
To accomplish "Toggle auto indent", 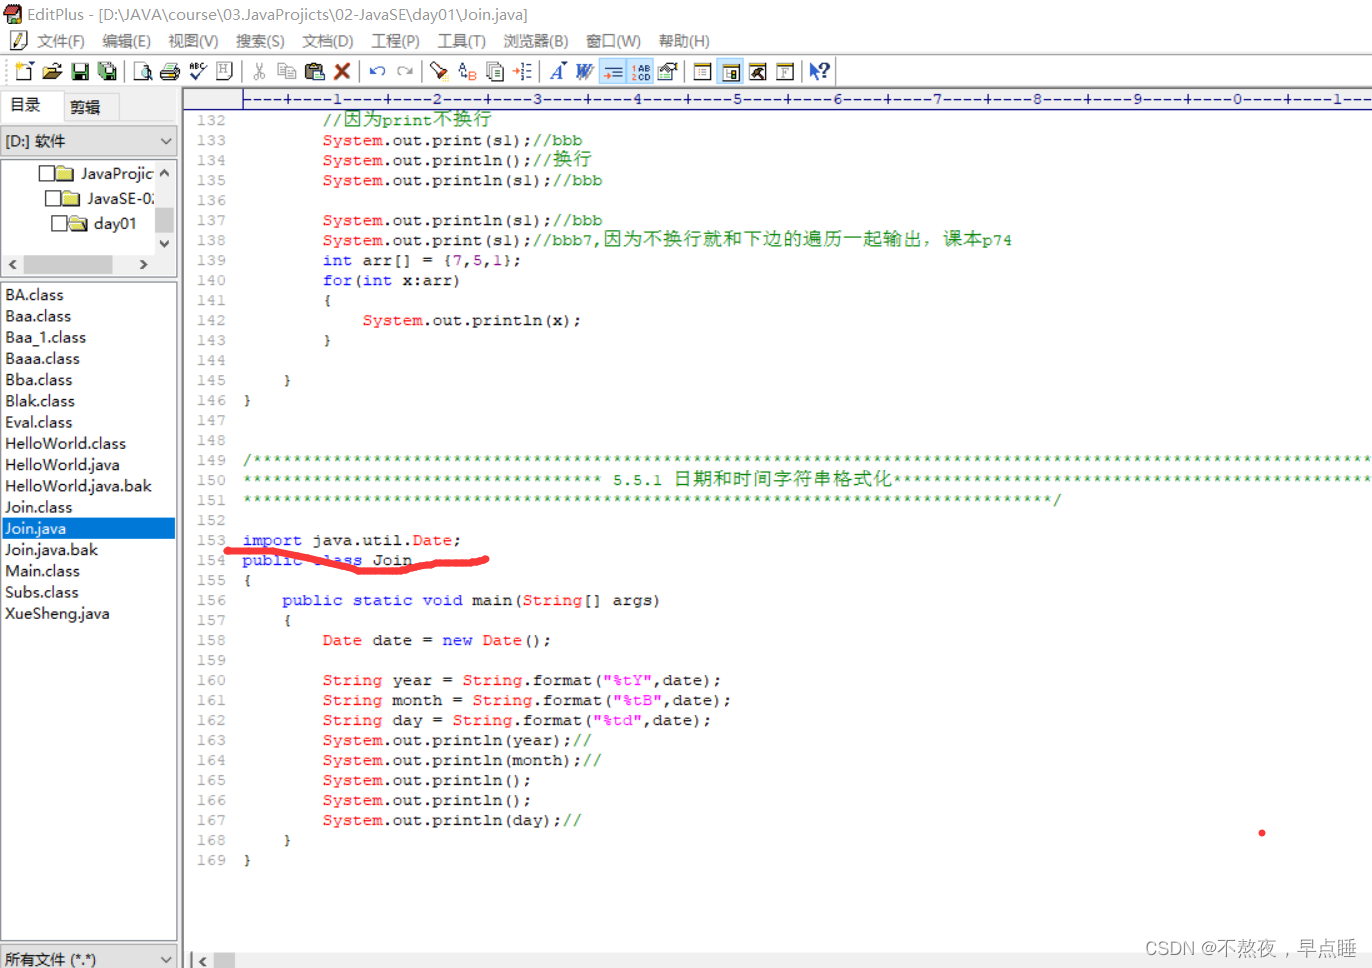I will point(613,71).
